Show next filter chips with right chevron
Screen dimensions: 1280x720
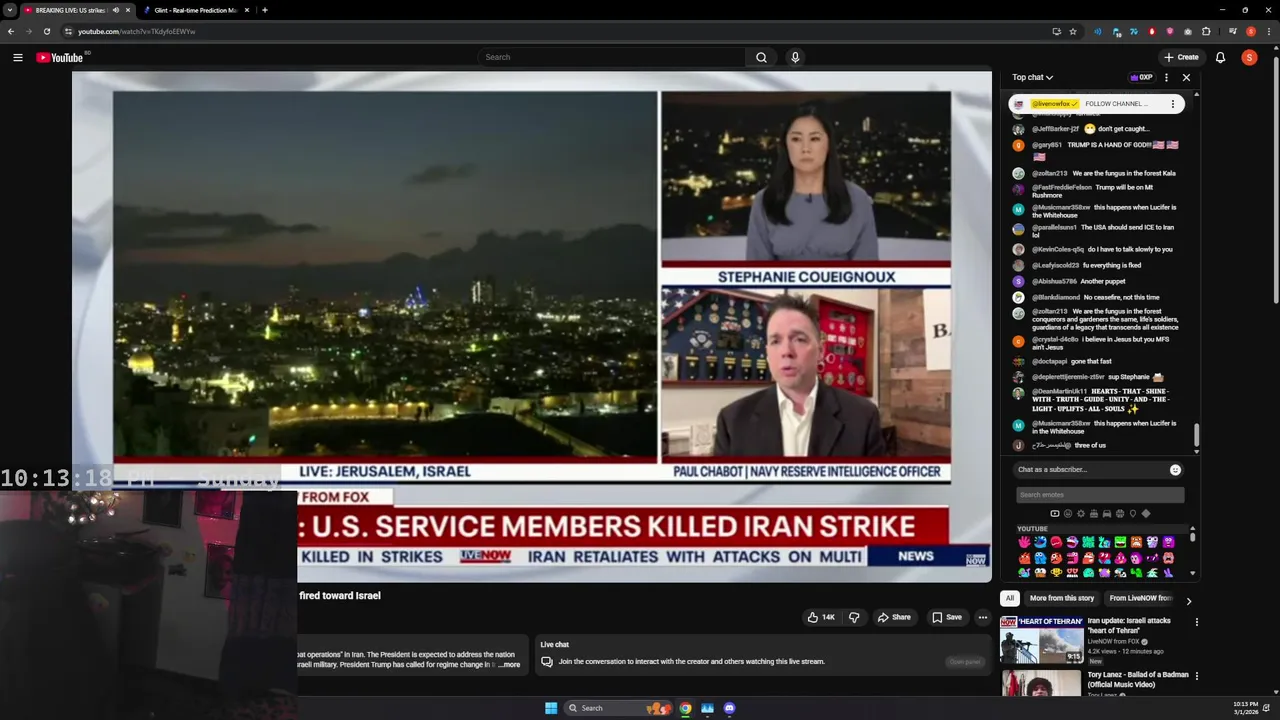point(1188,601)
